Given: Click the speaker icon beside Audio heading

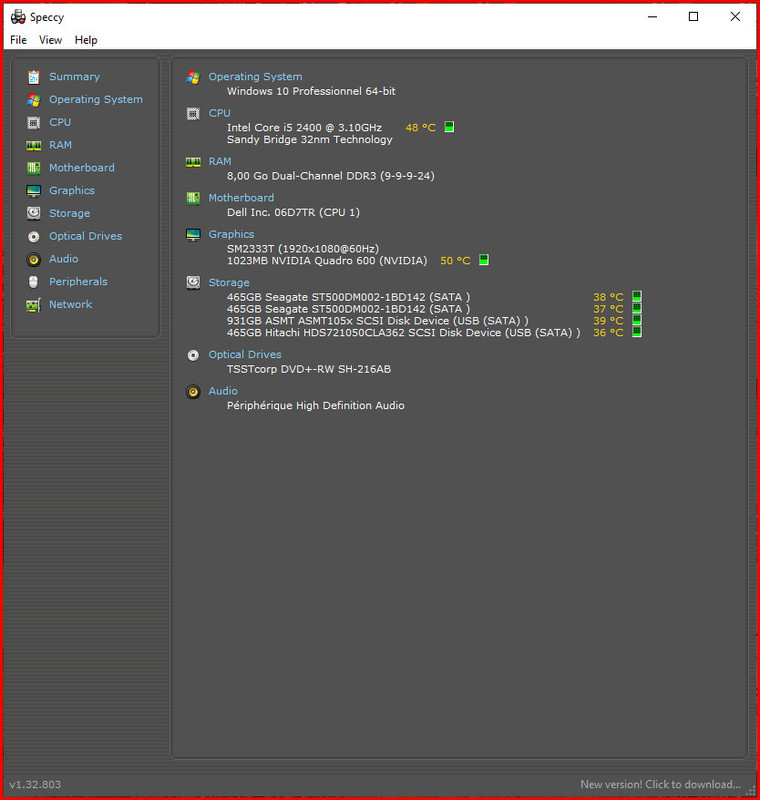Looking at the screenshot, I should click(193, 391).
